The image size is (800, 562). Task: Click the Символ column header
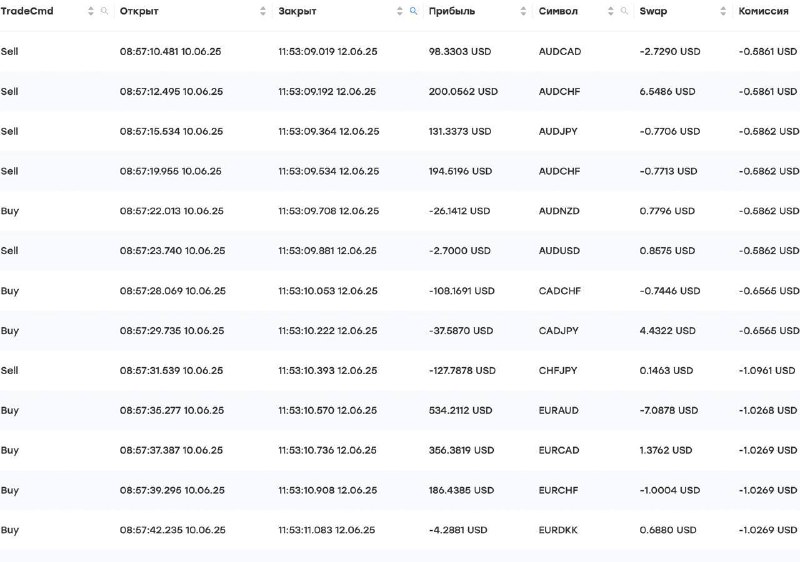pyautogui.click(x=558, y=11)
